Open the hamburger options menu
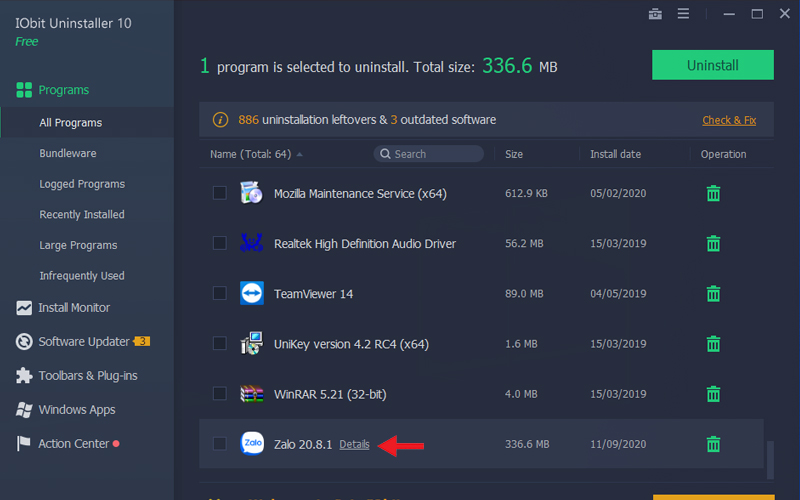 (683, 14)
